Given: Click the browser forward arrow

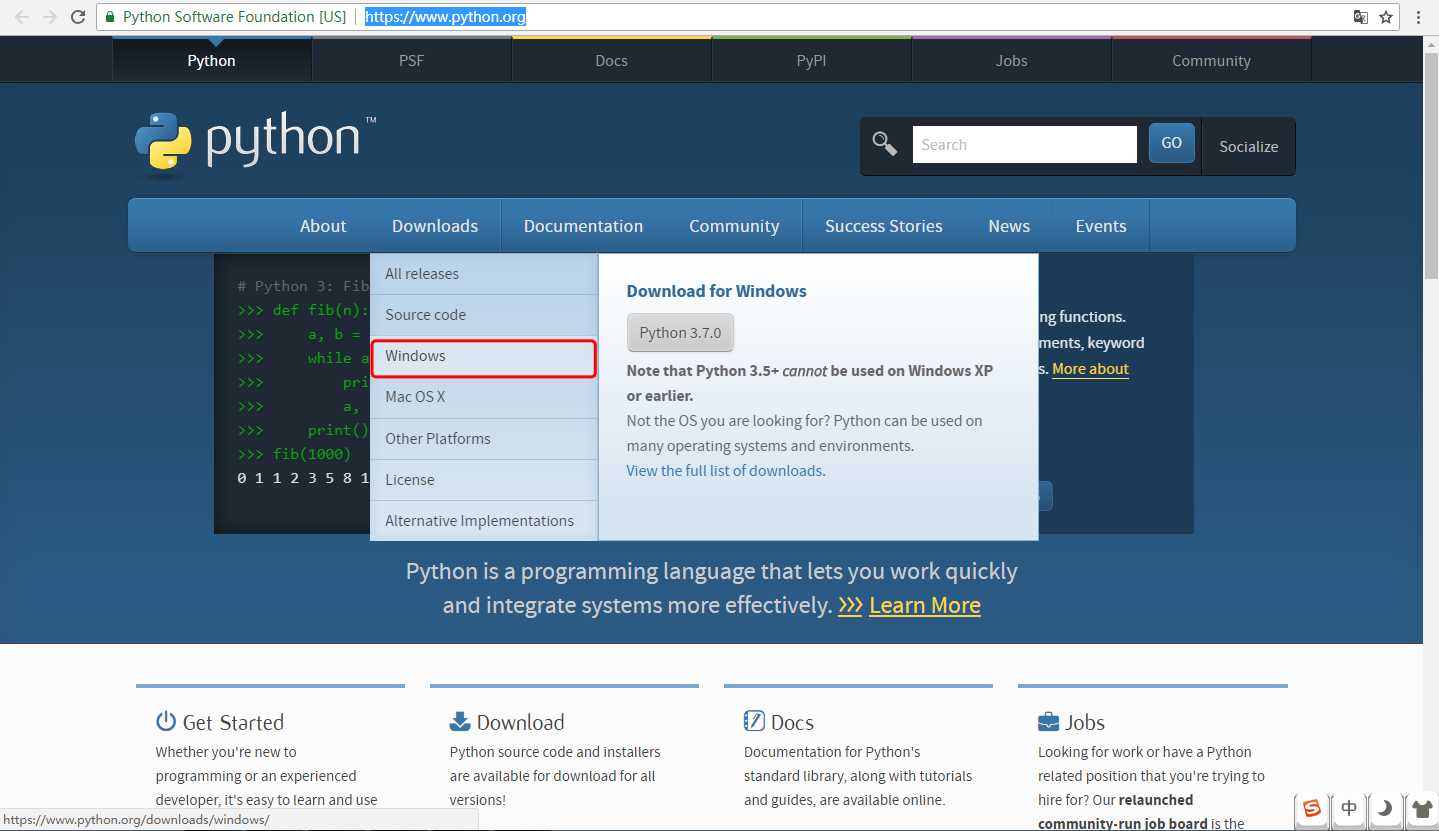Looking at the screenshot, I should click(50, 17).
